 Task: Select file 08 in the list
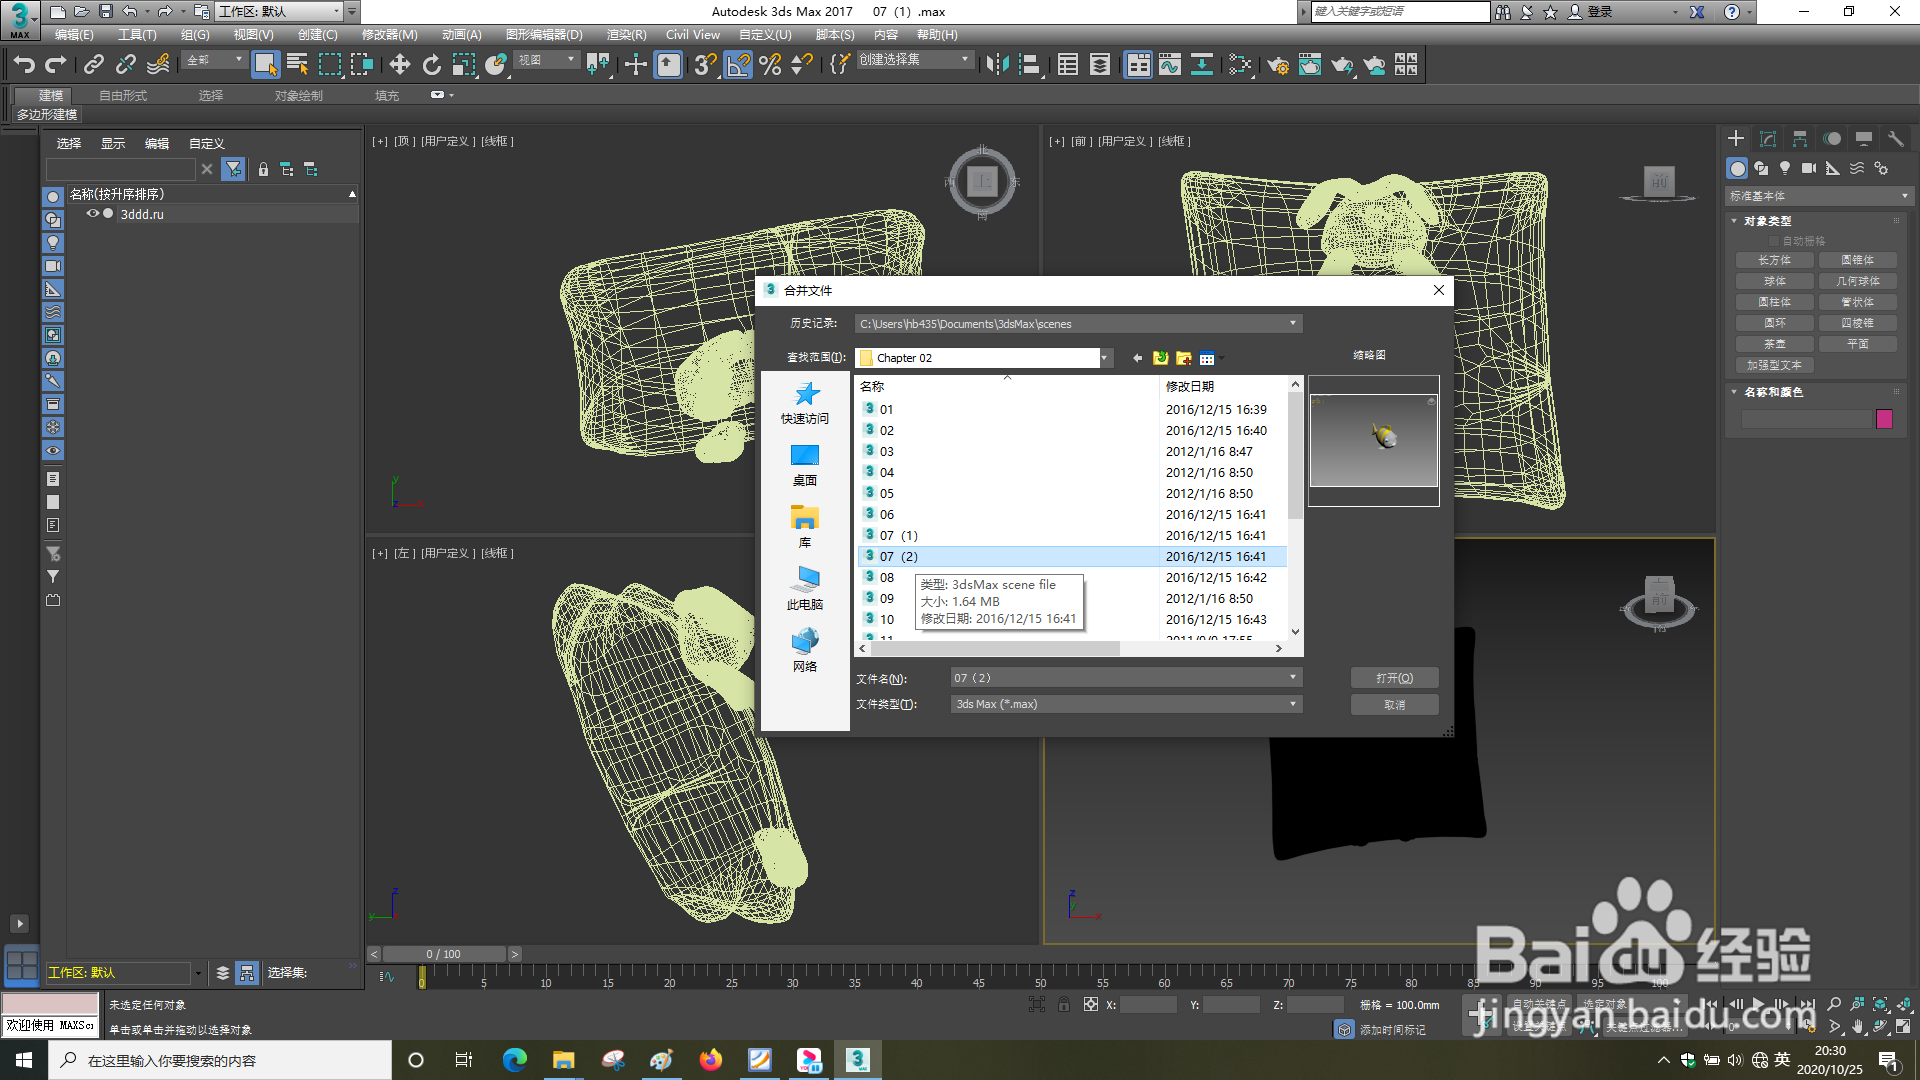pos(887,578)
